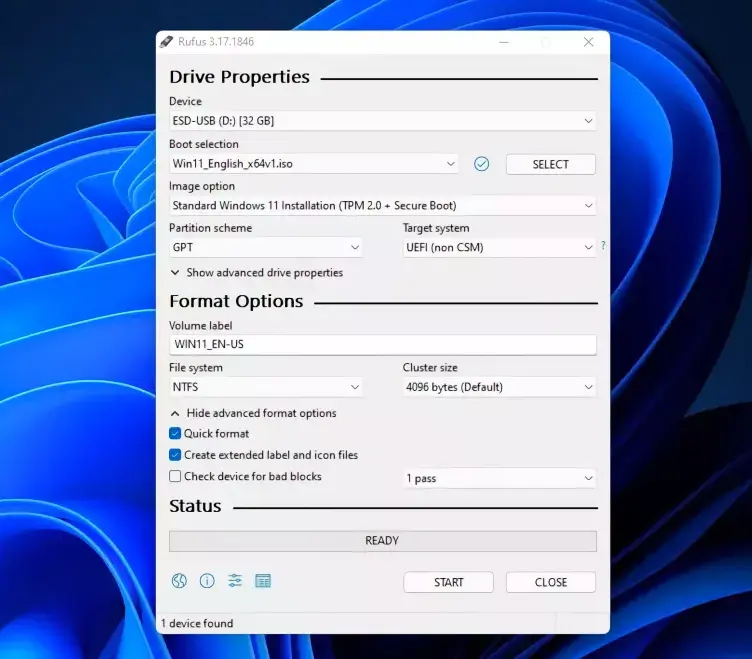
Task: Click the '1 device found' status text
Action: click(197, 623)
